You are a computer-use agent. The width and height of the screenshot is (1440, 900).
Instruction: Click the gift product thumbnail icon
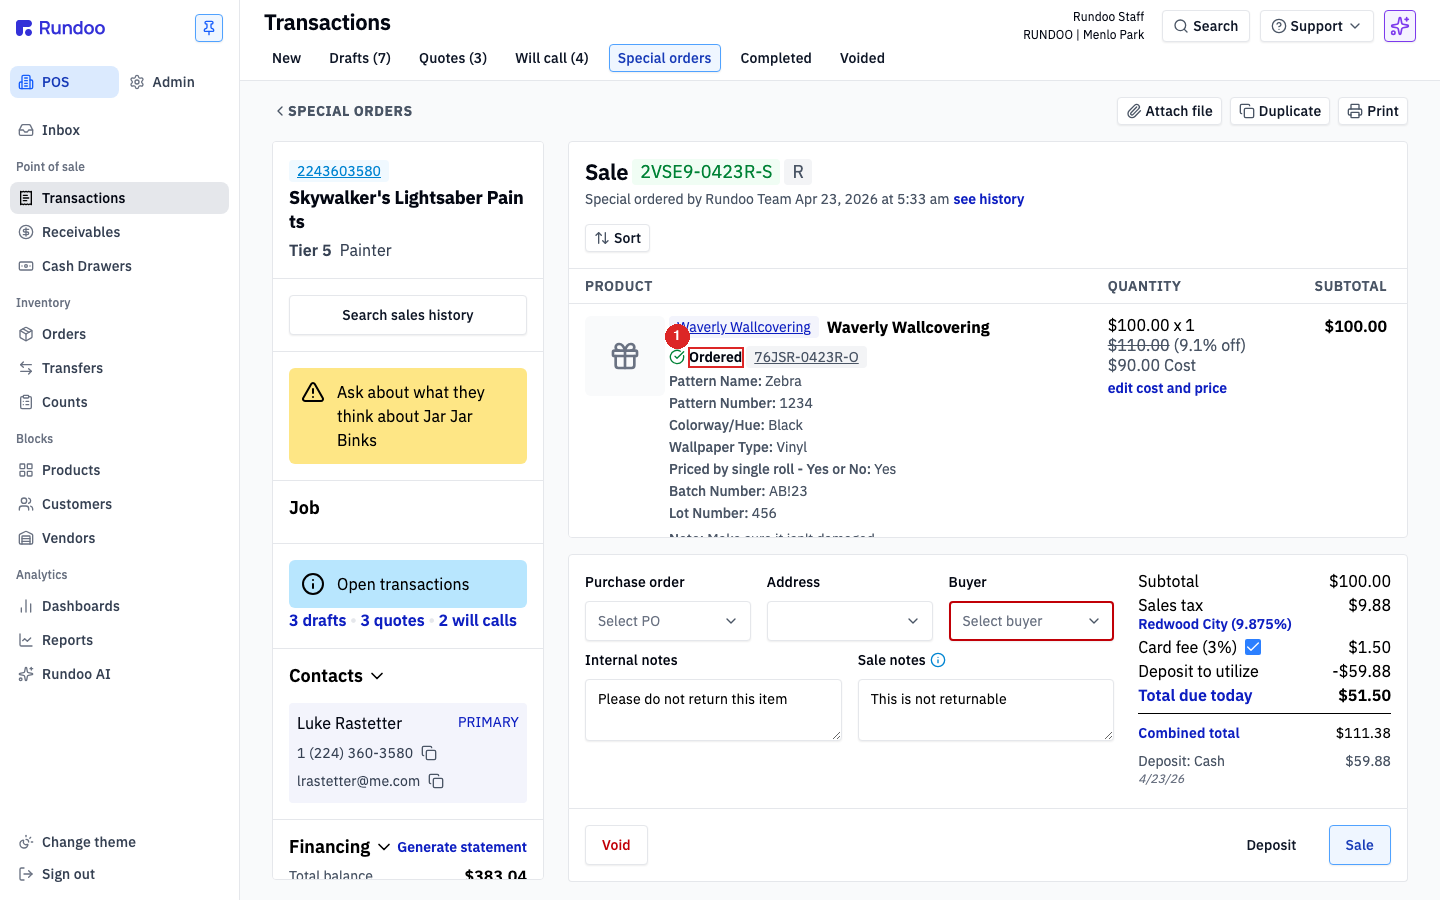pos(625,356)
